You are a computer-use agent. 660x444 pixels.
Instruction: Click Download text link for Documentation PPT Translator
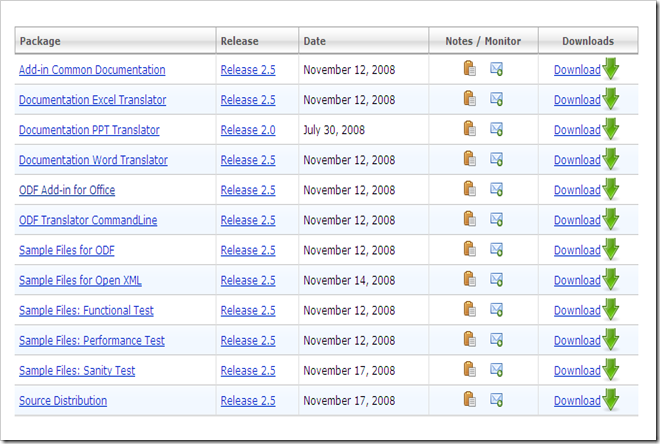577,130
